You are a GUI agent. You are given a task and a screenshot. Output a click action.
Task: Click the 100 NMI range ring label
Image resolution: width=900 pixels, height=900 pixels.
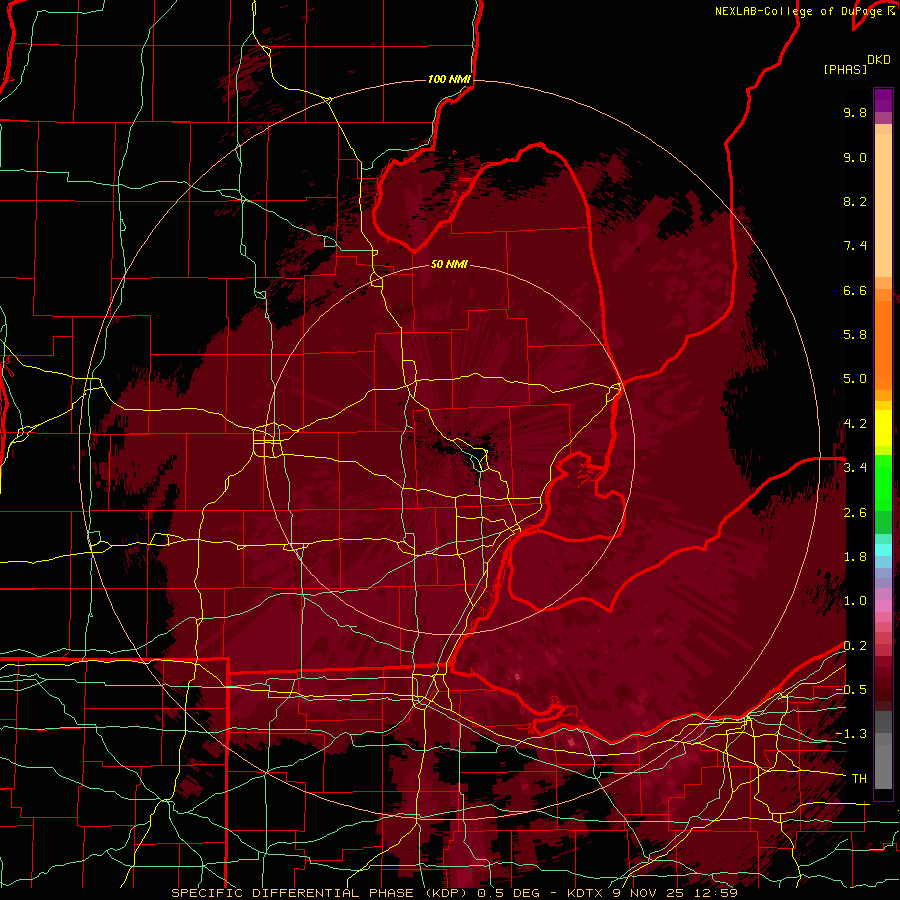[x=449, y=79]
